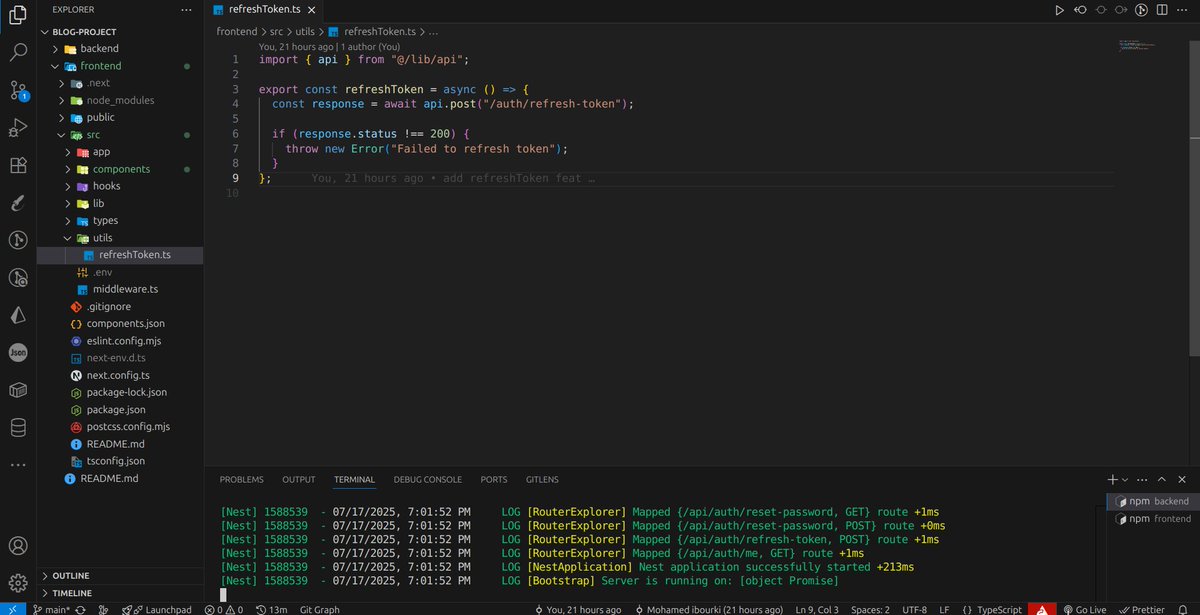The width and height of the screenshot is (1200, 615).
Task: Open next.config.ts in the explorer
Action: tap(118, 375)
